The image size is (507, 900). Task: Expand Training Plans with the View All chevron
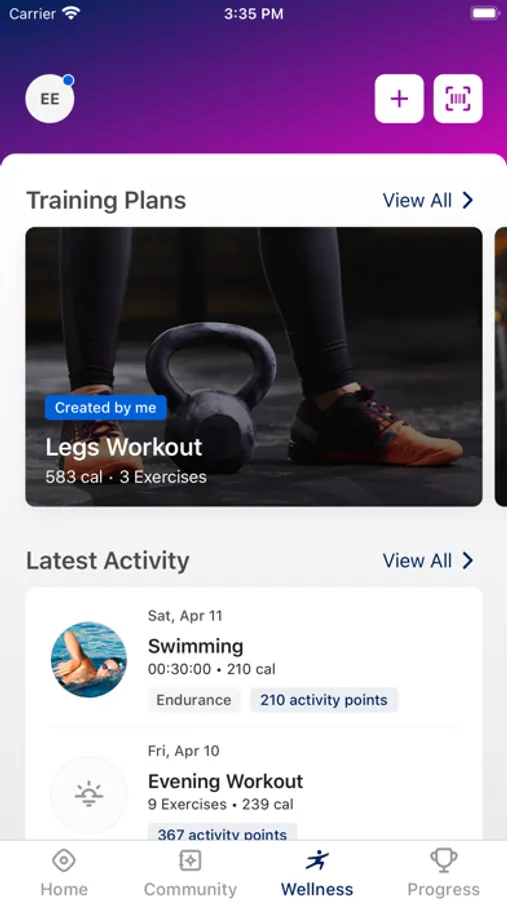pyautogui.click(x=468, y=200)
